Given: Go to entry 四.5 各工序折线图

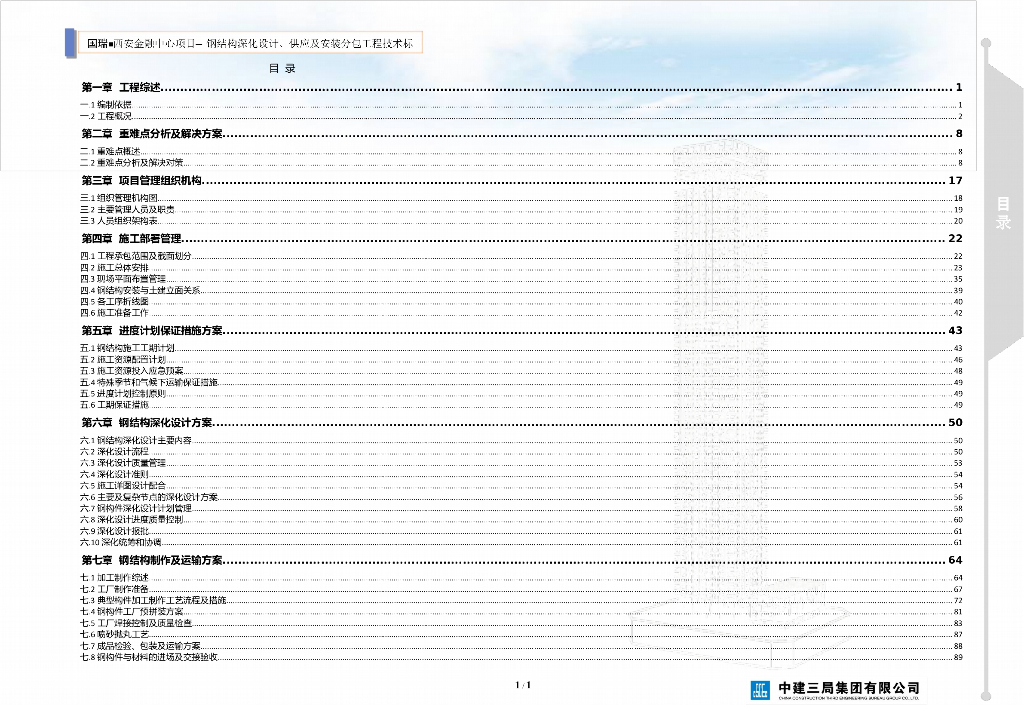Looking at the screenshot, I should point(521,302).
